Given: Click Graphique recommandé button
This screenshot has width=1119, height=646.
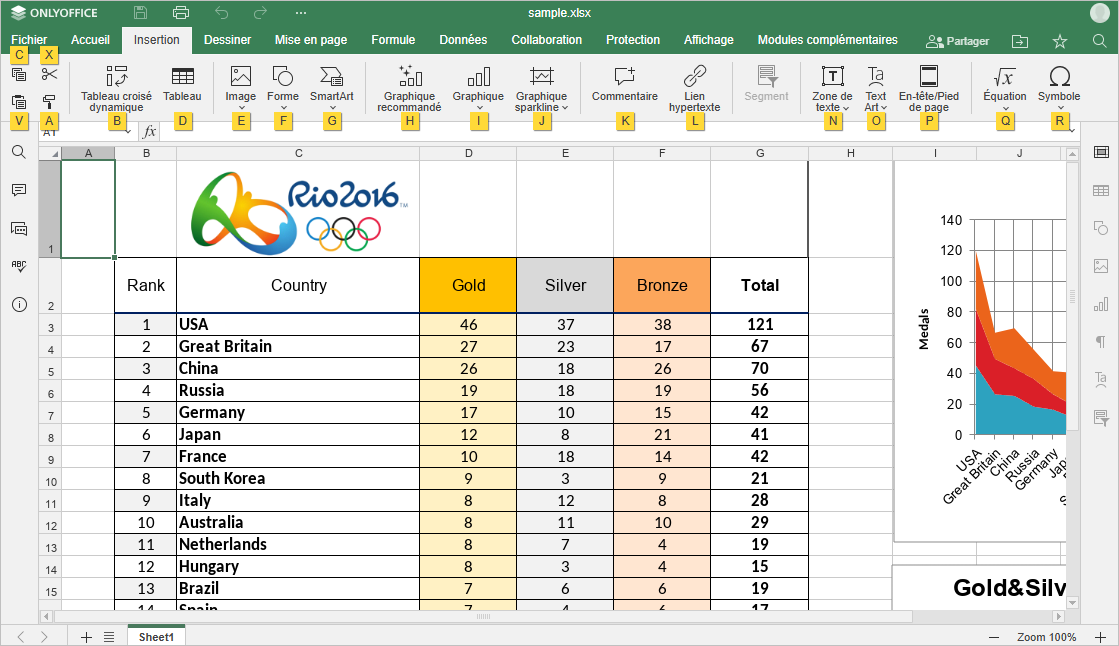Looking at the screenshot, I should click(409, 85).
